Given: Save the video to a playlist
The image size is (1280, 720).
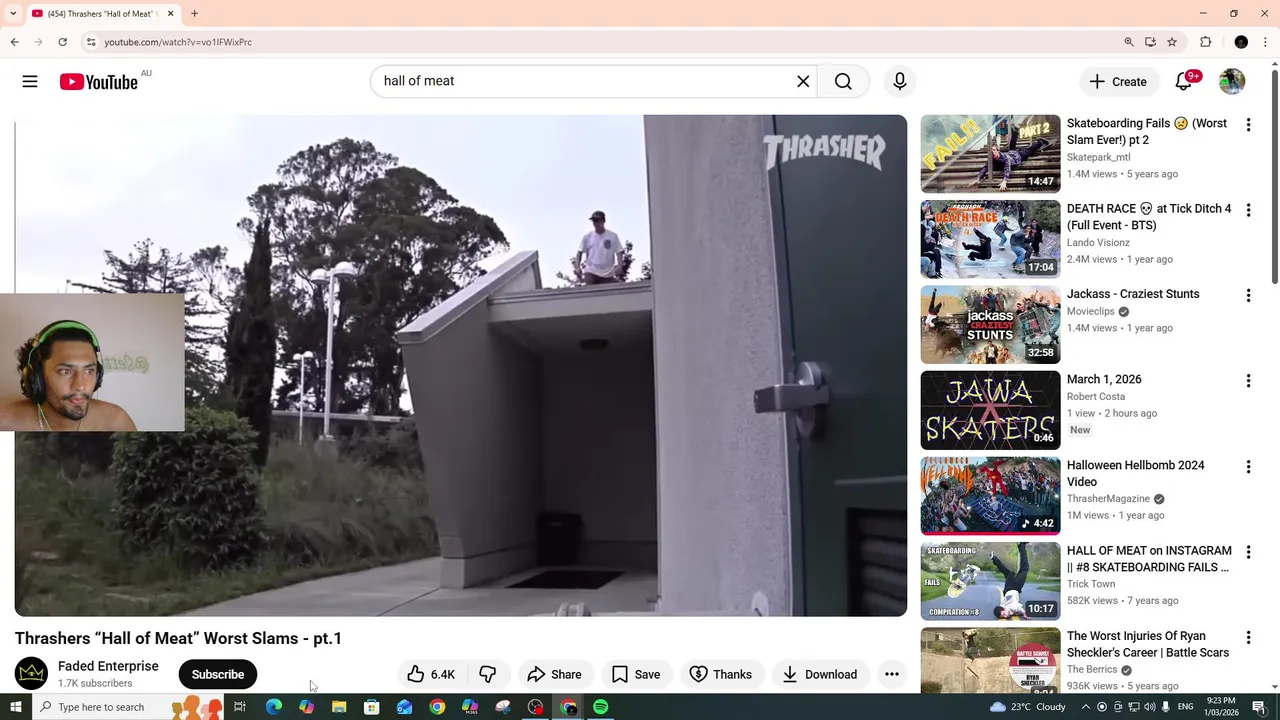Looking at the screenshot, I should [x=636, y=674].
